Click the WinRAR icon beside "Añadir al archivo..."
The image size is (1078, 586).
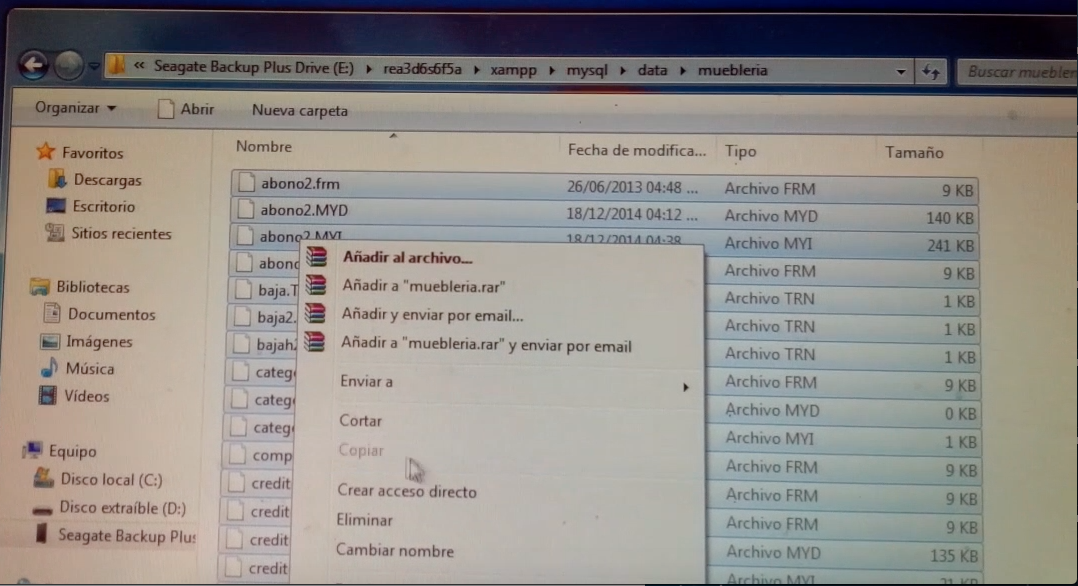(317, 256)
